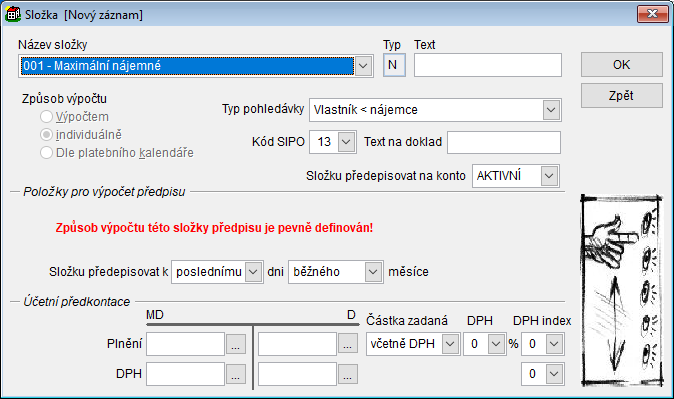Open the Kód SIPO dropdown
The height and width of the screenshot is (399, 674).
point(346,142)
